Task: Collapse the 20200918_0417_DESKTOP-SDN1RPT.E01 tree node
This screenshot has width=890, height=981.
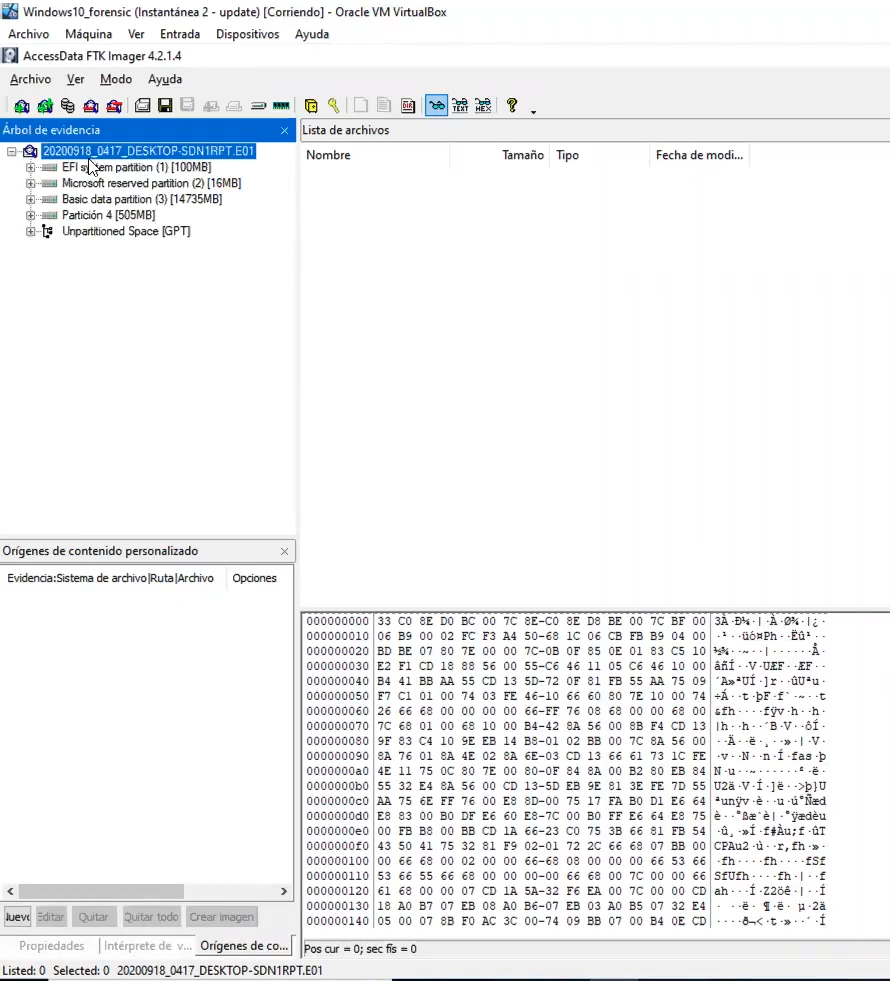Action: (x=12, y=151)
